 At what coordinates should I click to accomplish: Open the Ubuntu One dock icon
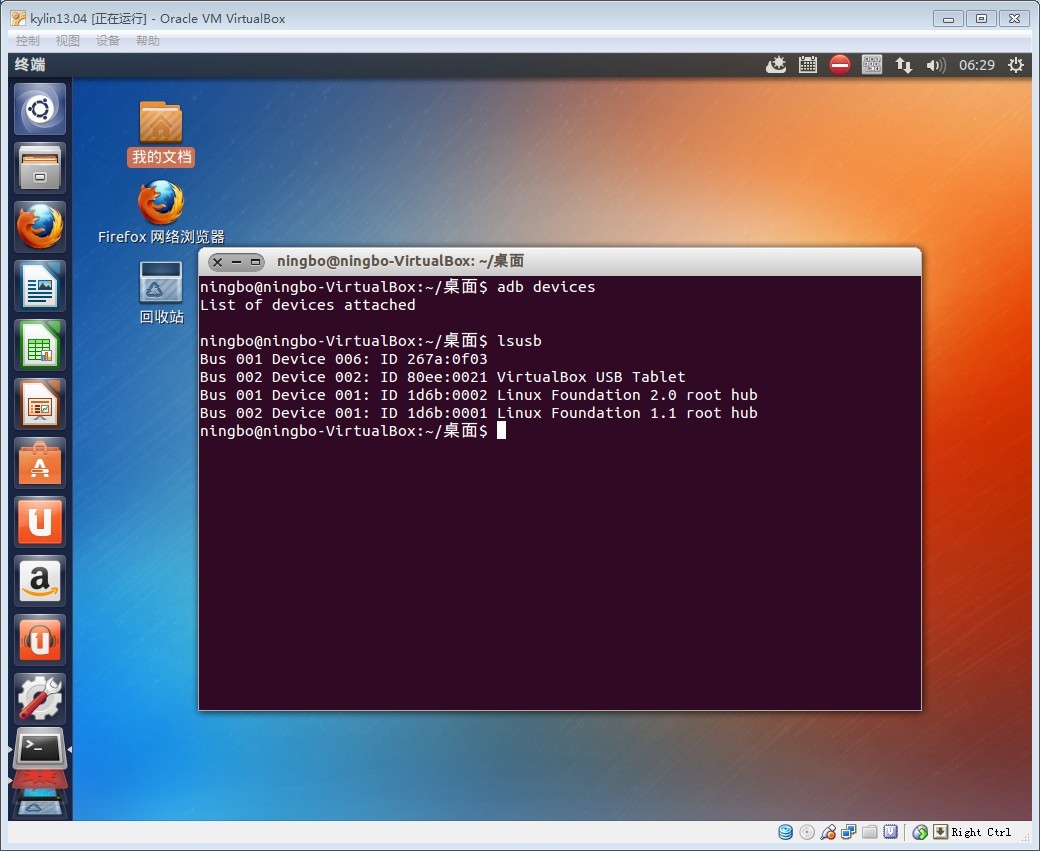coord(40,522)
